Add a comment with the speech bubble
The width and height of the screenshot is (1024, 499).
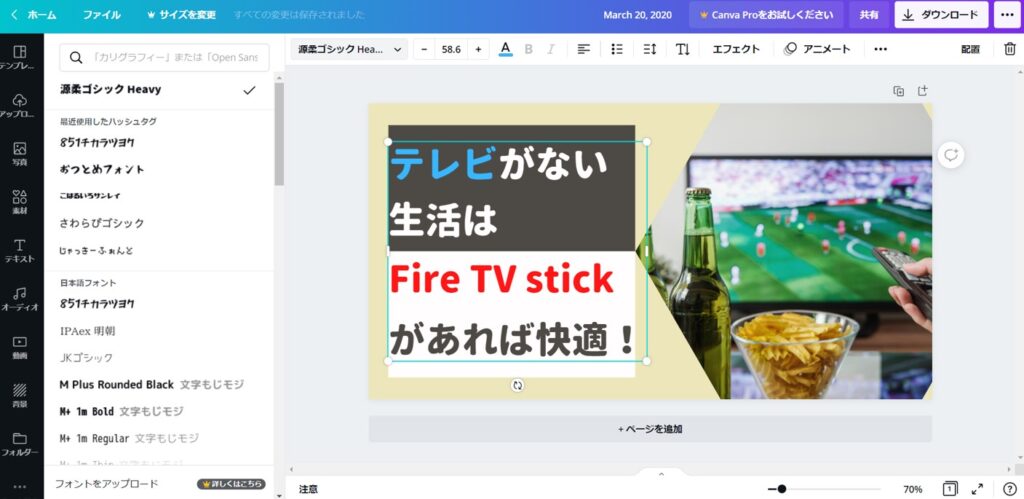click(951, 155)
